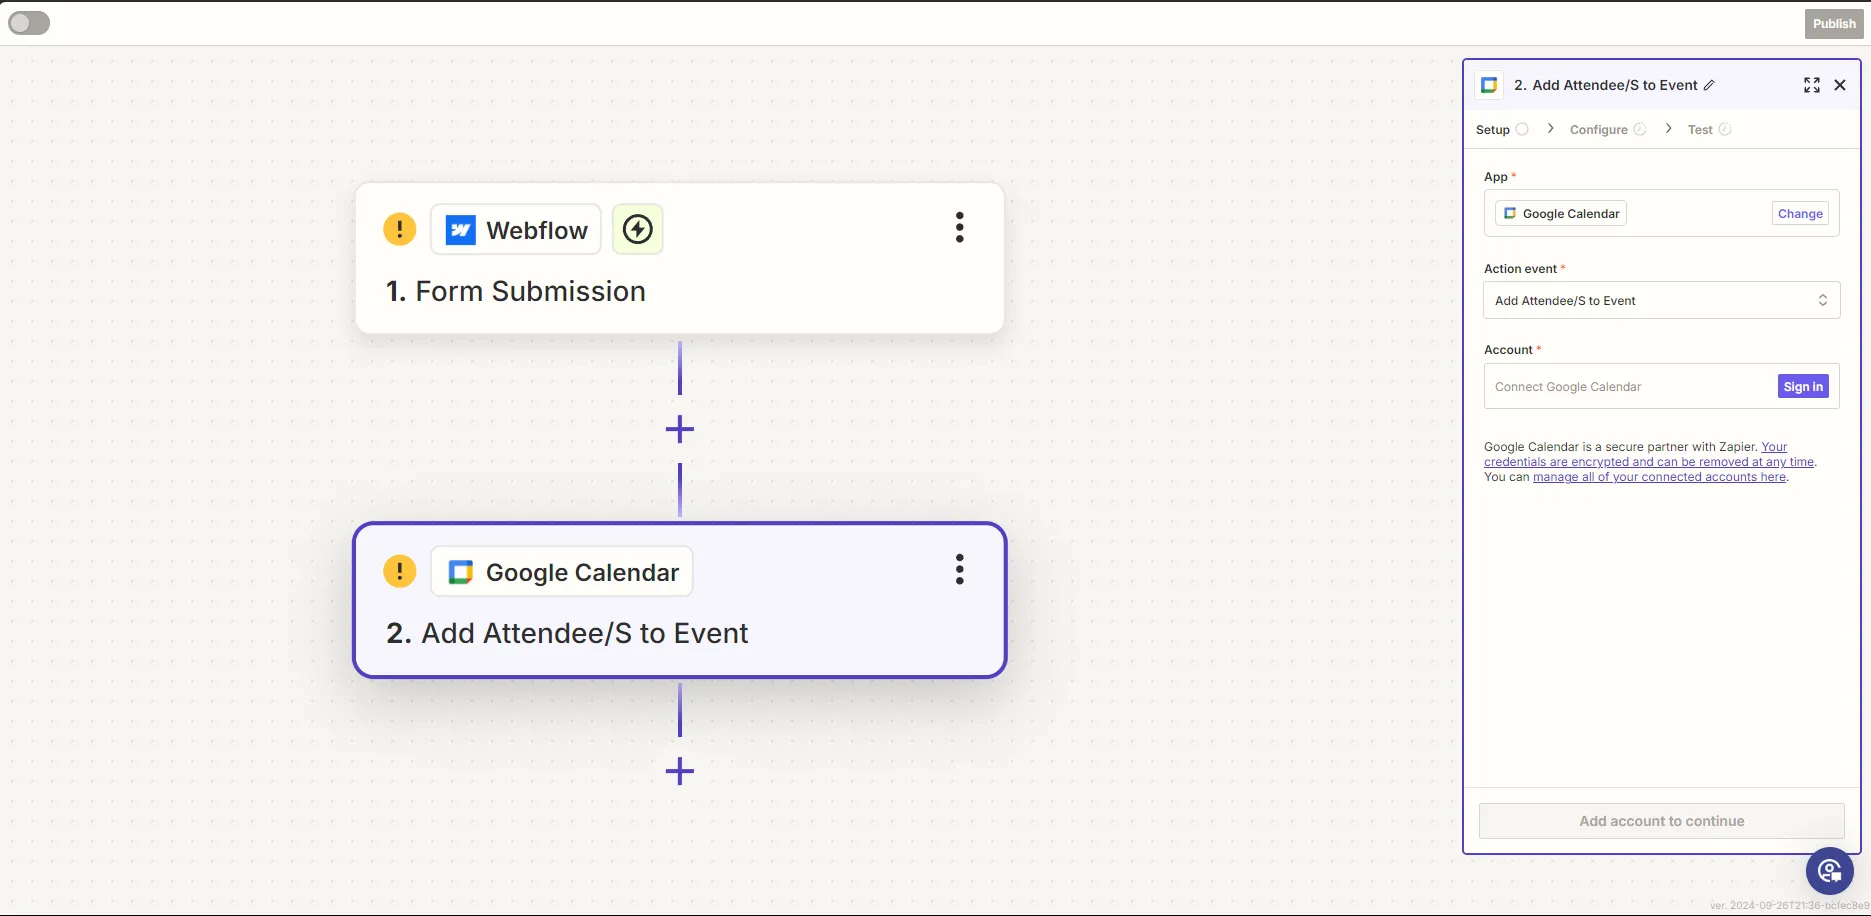
Task: Add a step between Webflow and Google Calendar
Action: click(x=680, y=430)
